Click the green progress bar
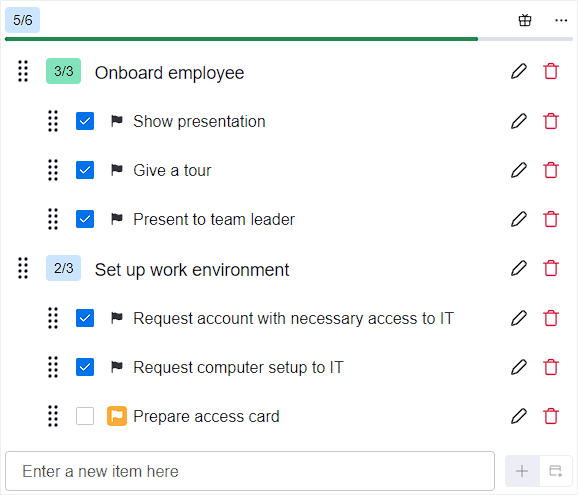The width and height of the screenshot is (578, 495). (x=241, y=39)
